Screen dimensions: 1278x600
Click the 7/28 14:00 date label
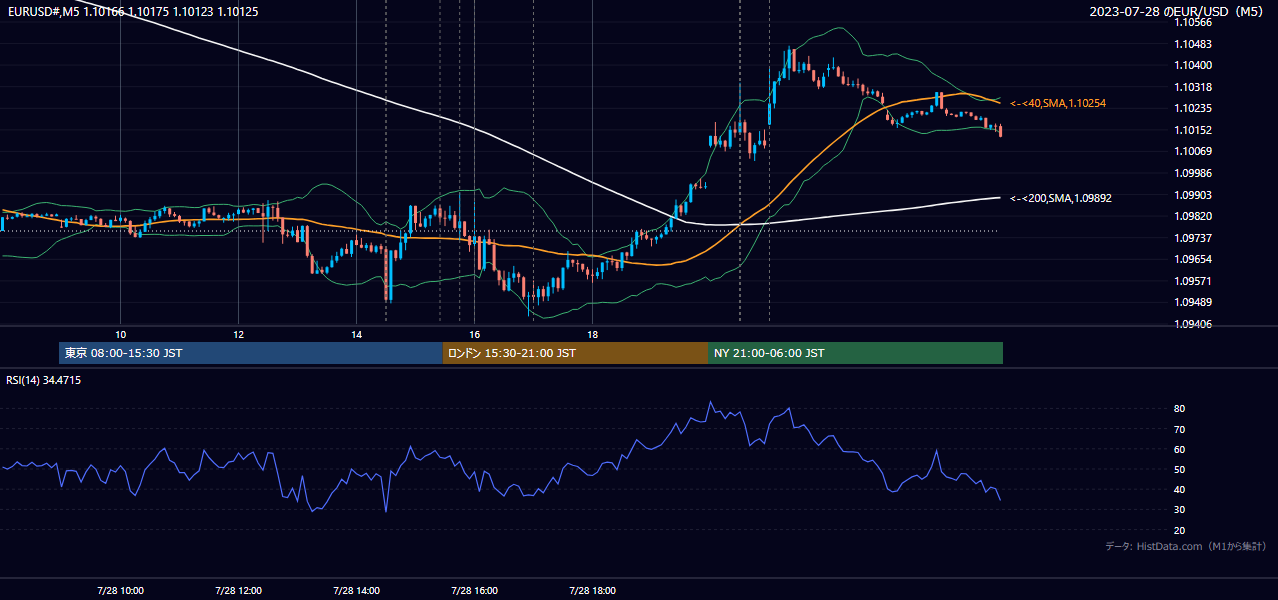tap(356, 591)
